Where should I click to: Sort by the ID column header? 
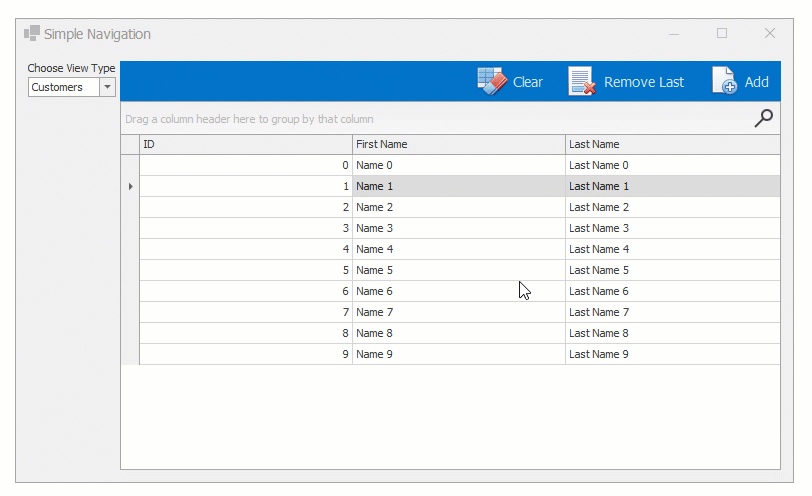tap(245, 144)
